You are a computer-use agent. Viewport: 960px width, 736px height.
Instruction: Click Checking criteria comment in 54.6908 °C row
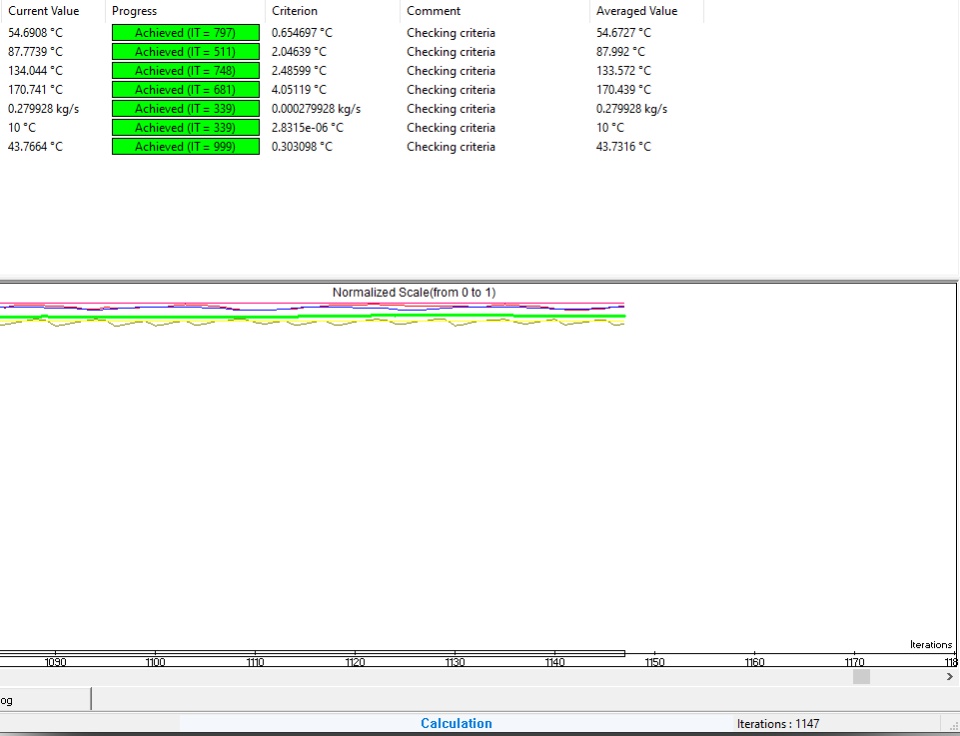451,32
